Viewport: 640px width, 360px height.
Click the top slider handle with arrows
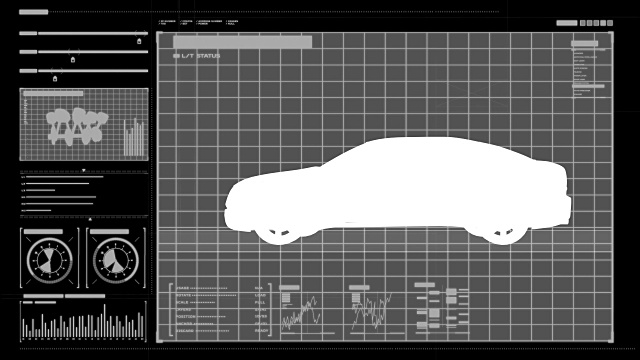pos(141,33)
